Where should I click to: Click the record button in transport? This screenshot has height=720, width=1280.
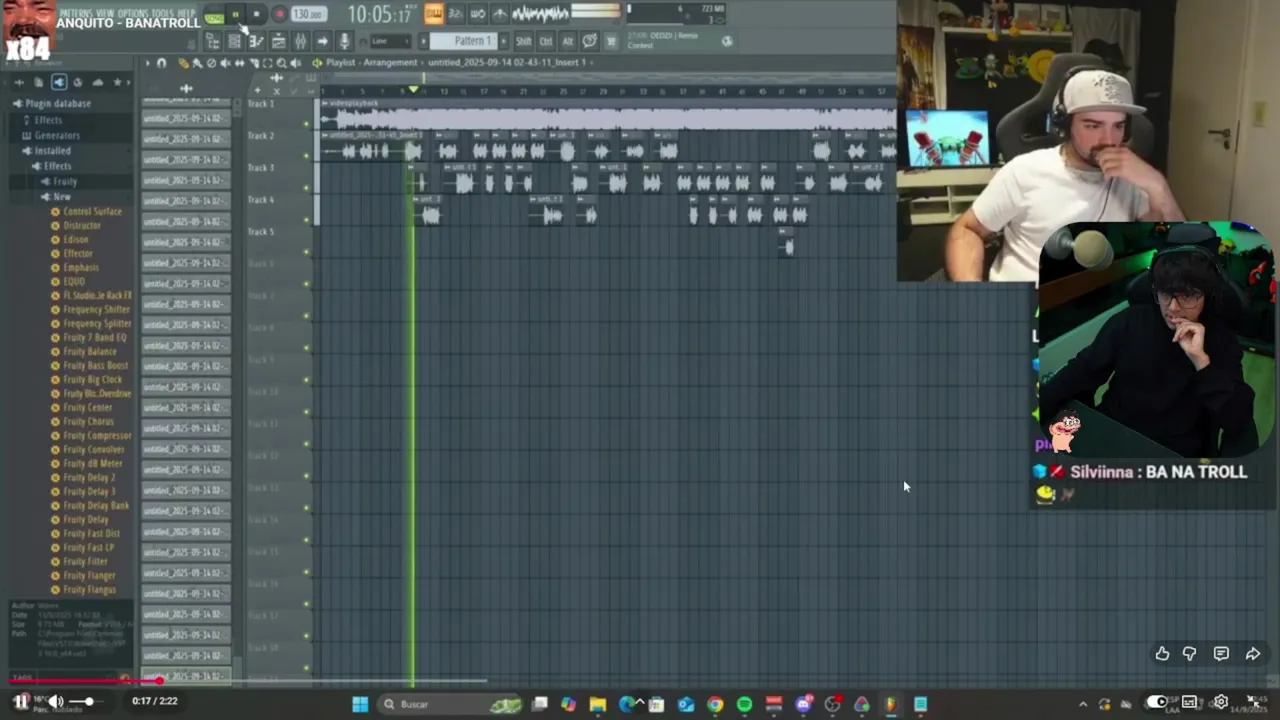click(280, 14)
